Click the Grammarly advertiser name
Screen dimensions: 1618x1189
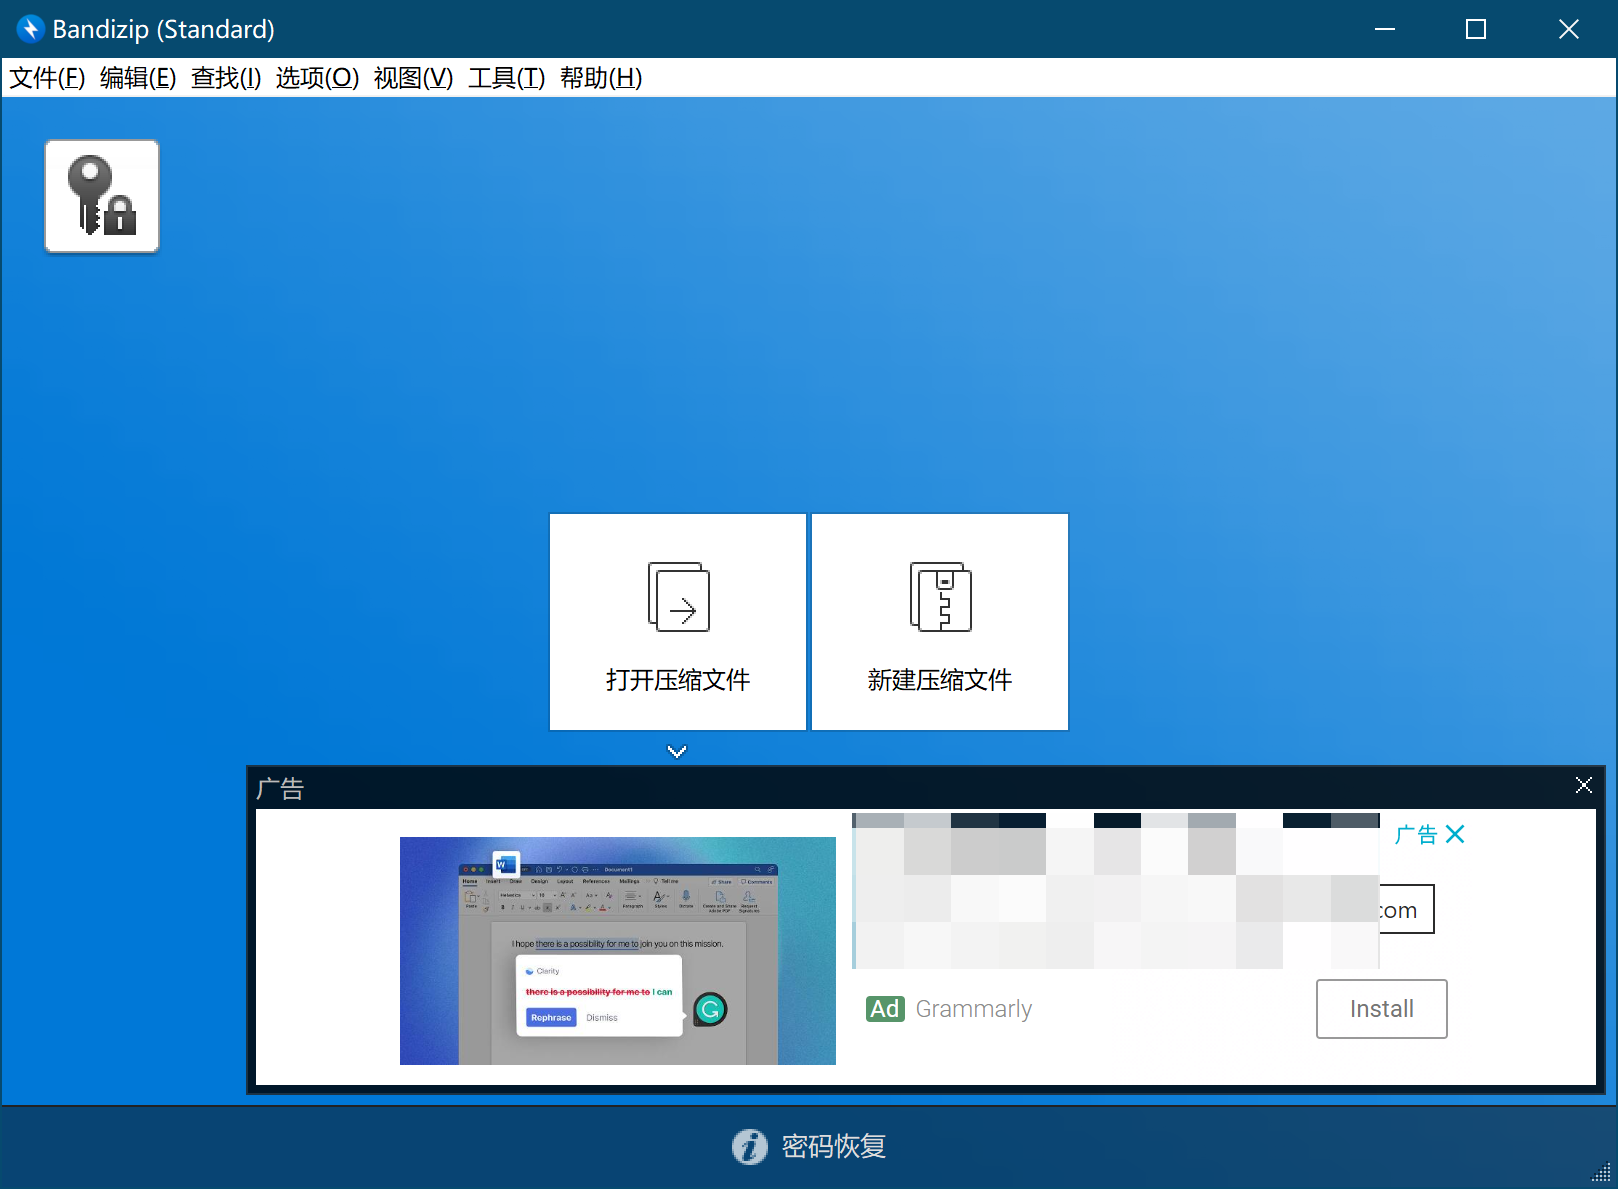973,1009
